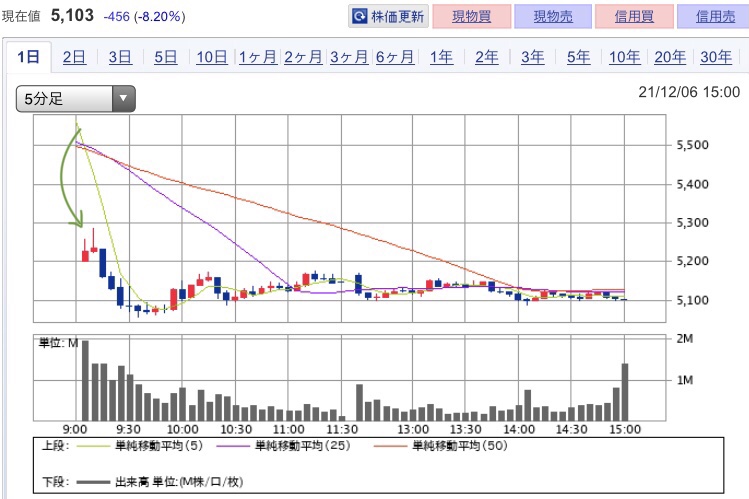Switch to the 3ヶ月 chart tab

[349, 57]
